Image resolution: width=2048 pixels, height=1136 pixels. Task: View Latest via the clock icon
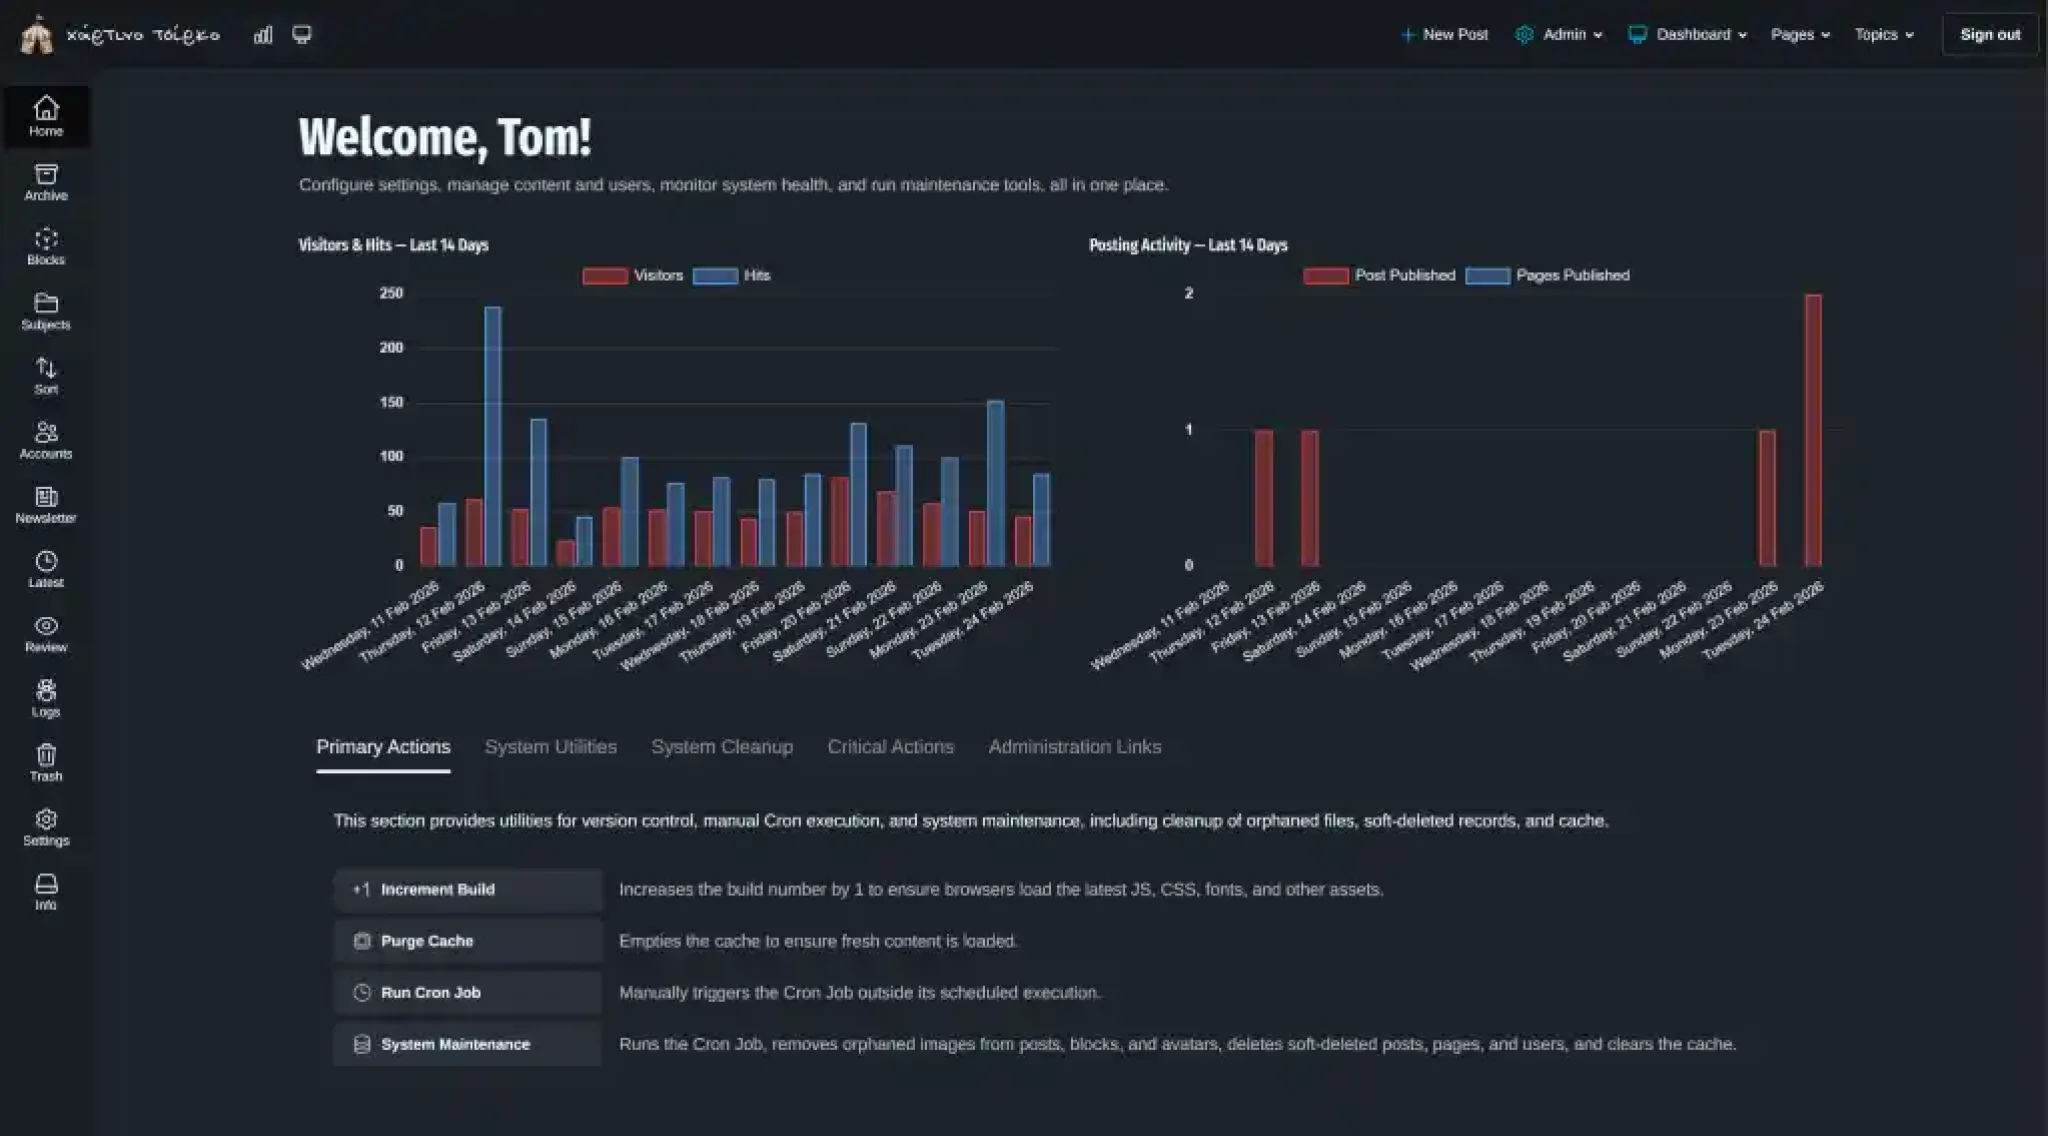click(x=46, y=569)
